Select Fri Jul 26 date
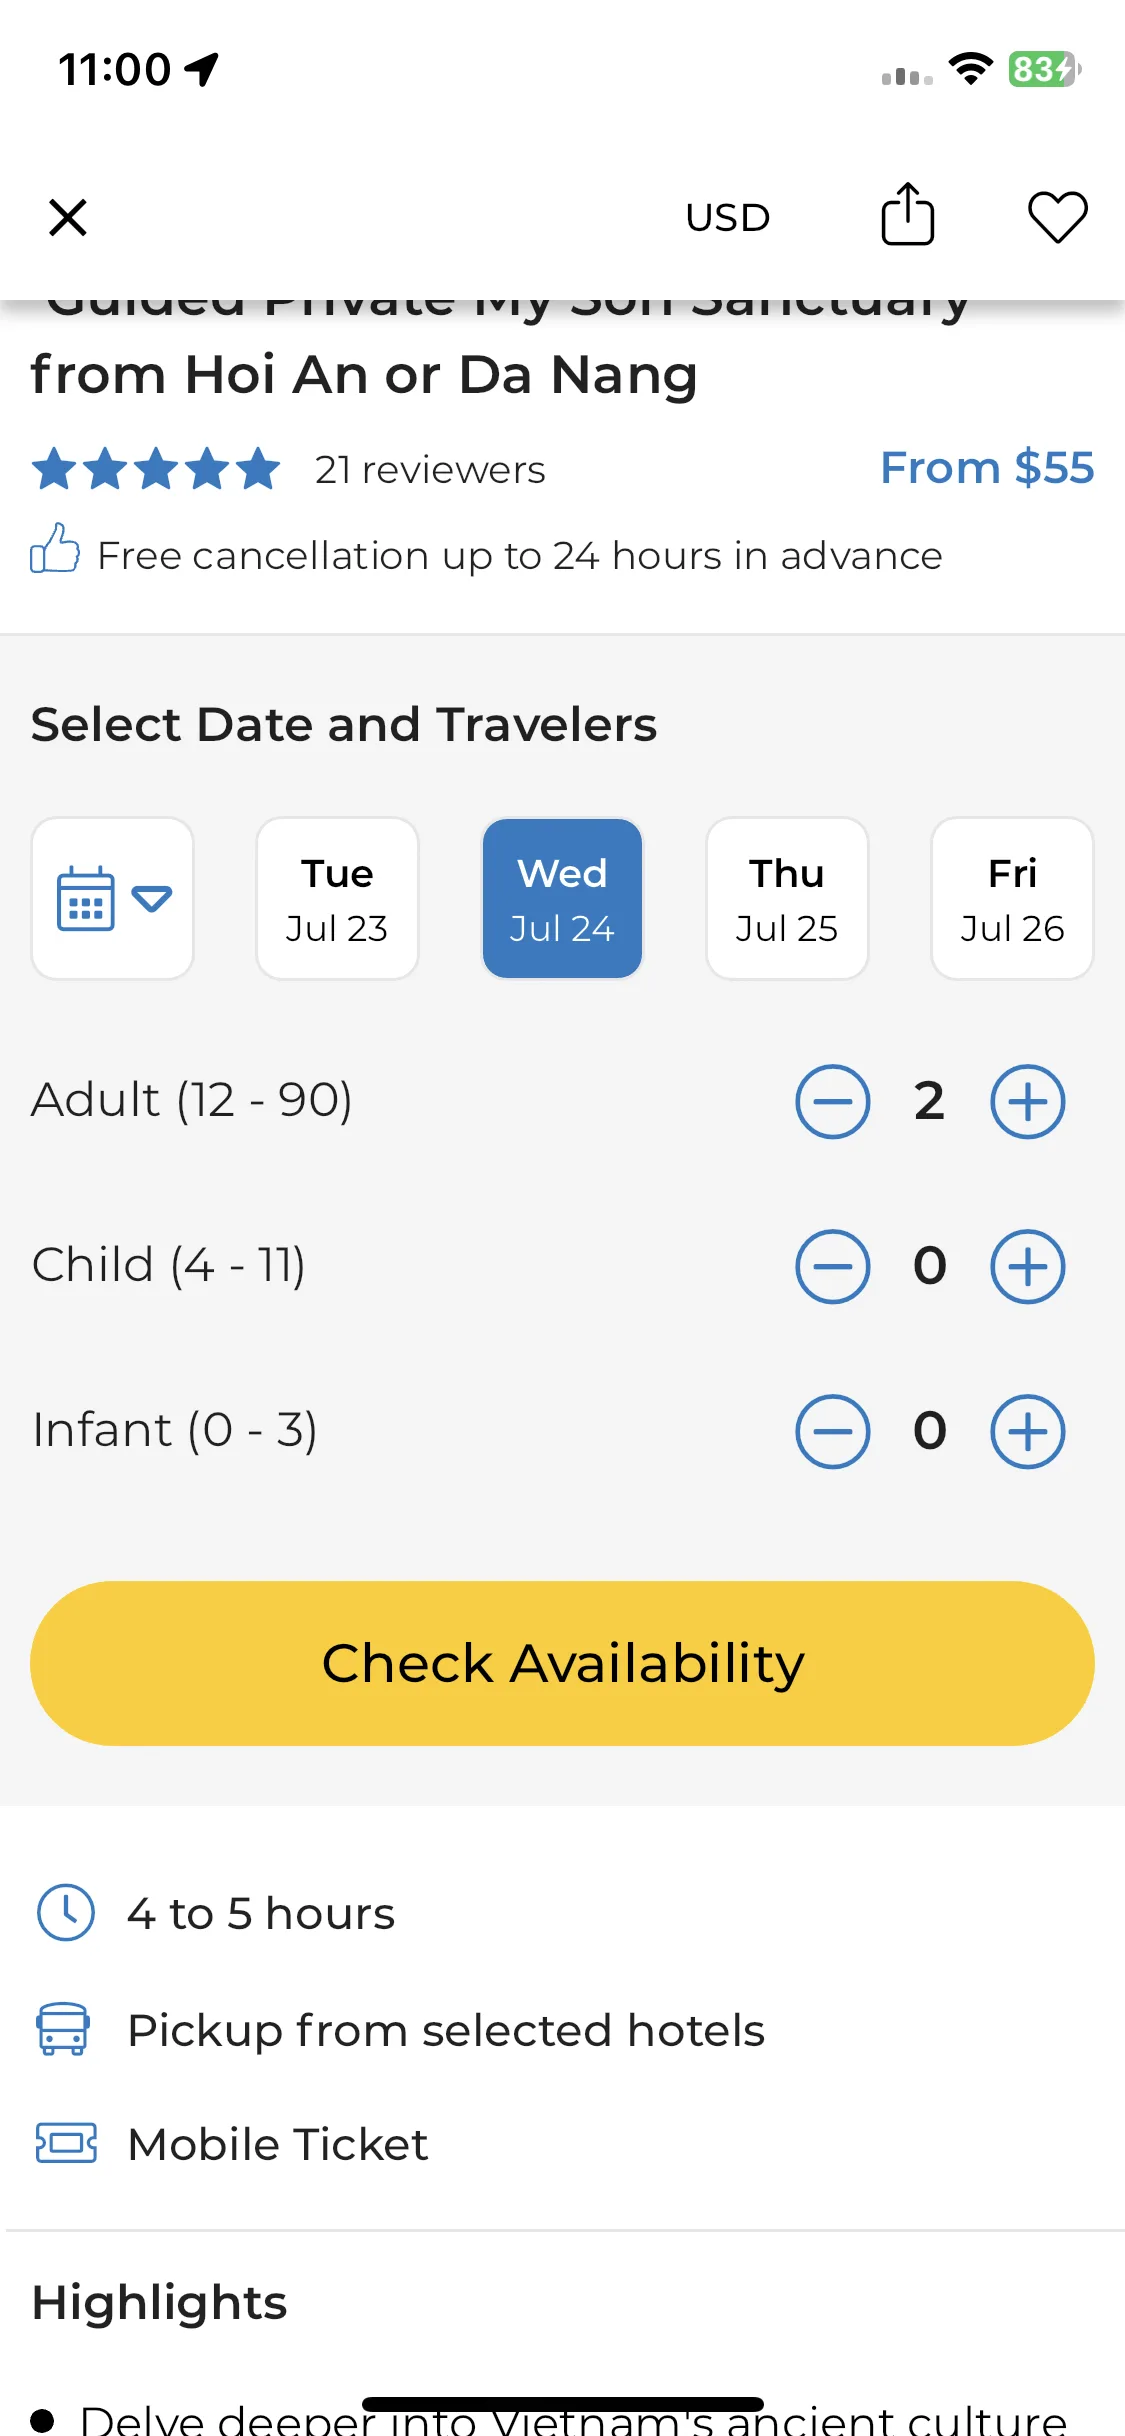The width and height of the screenshot is (1125, 2436). [x=1012, y=898]
